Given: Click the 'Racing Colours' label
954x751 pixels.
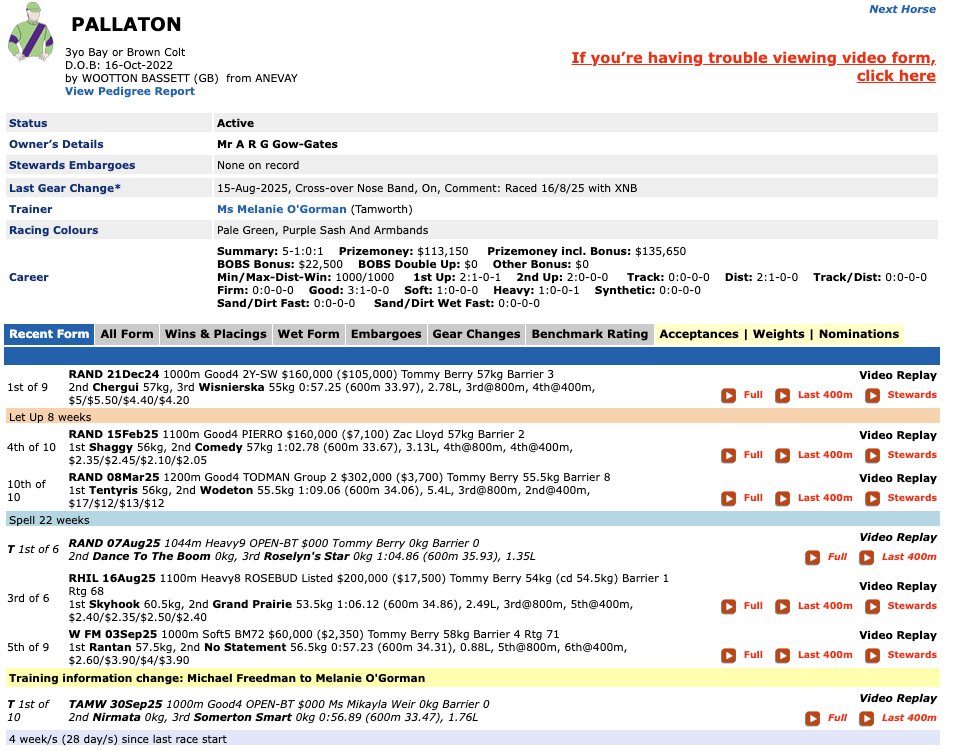Looking at the screenshot, I should (x=54, y=231).
